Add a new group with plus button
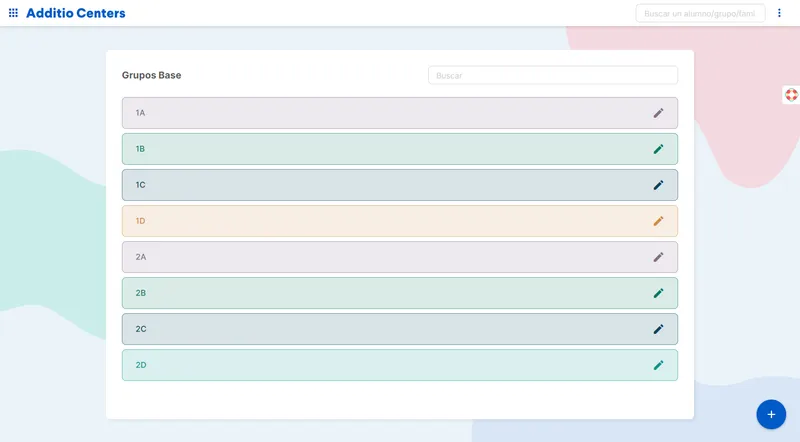Viewport: 800px width, 442px height. 771,414
